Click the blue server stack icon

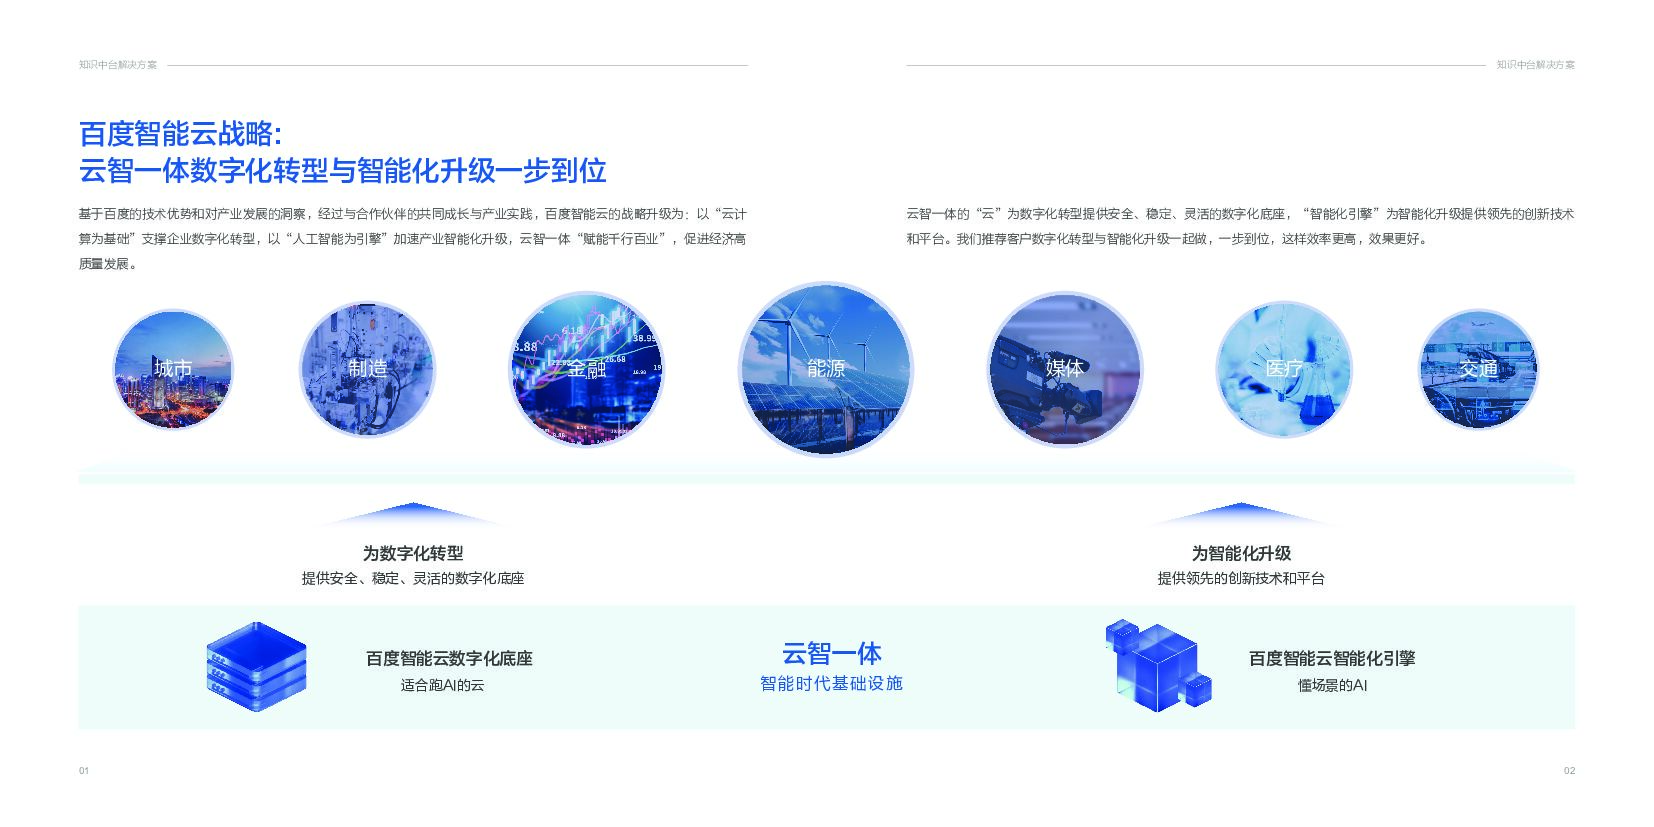pos(256,667)
